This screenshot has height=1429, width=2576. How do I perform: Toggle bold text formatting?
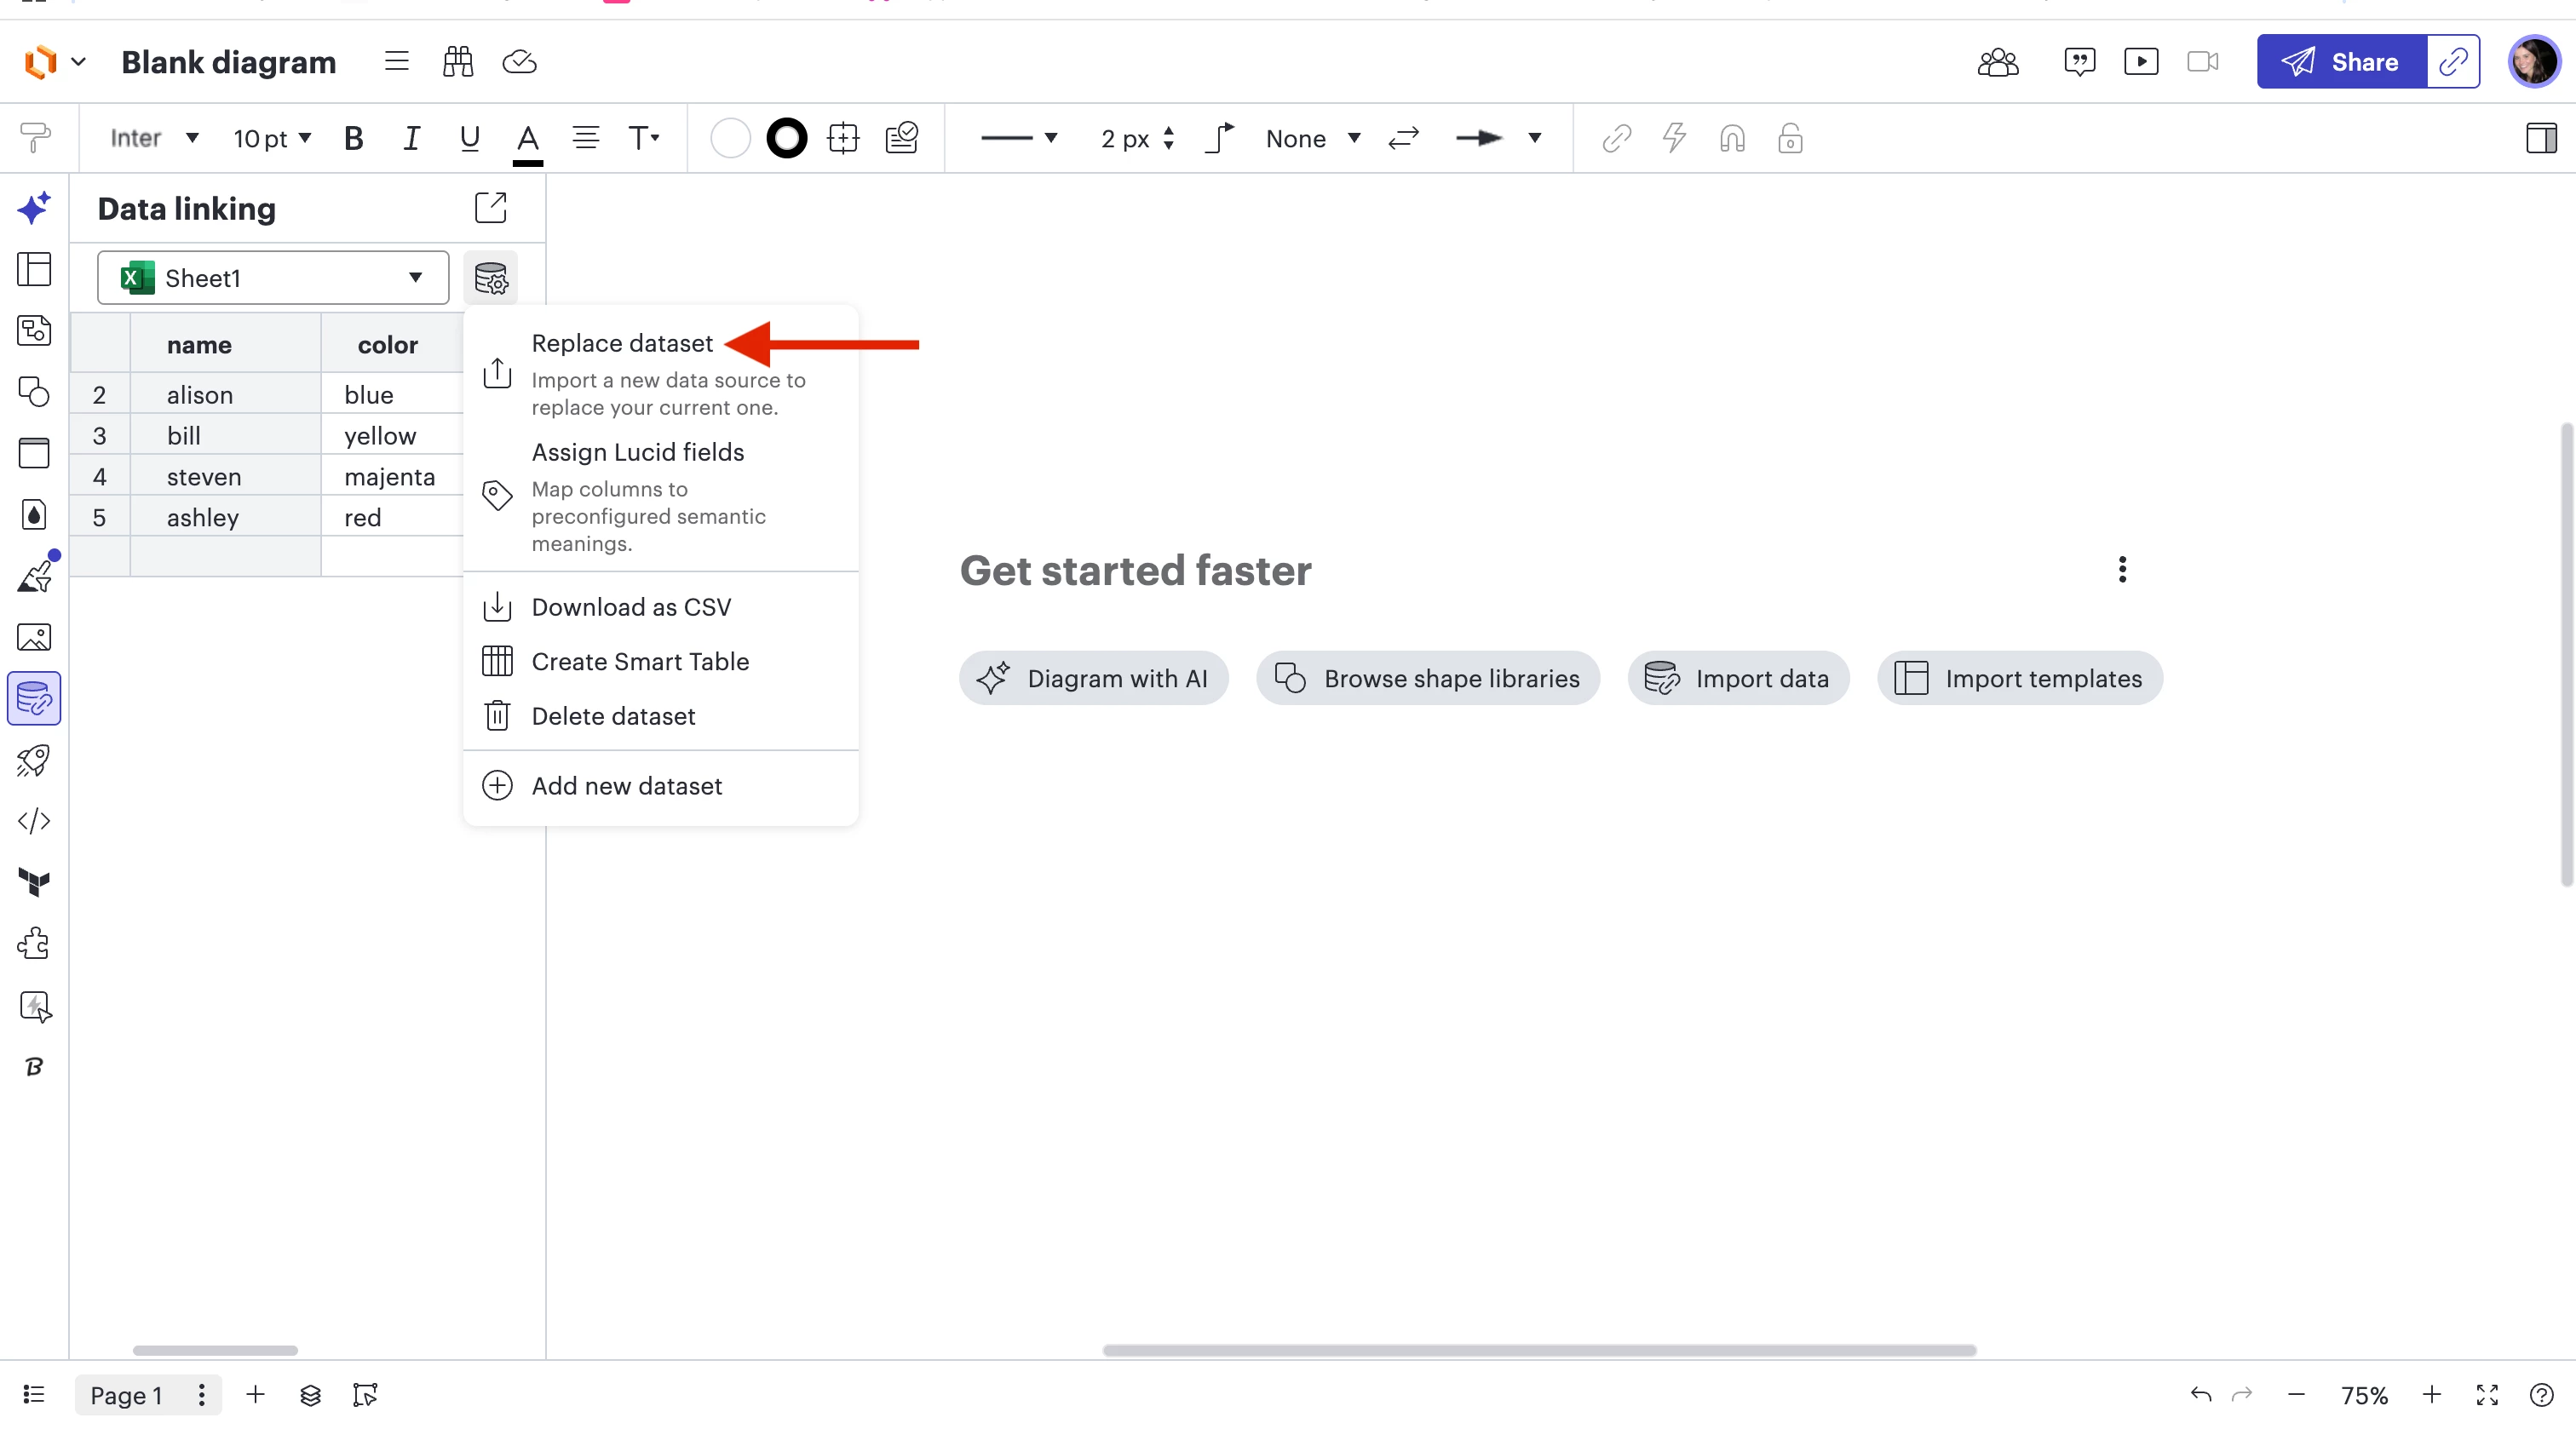[x=353, y=138]
